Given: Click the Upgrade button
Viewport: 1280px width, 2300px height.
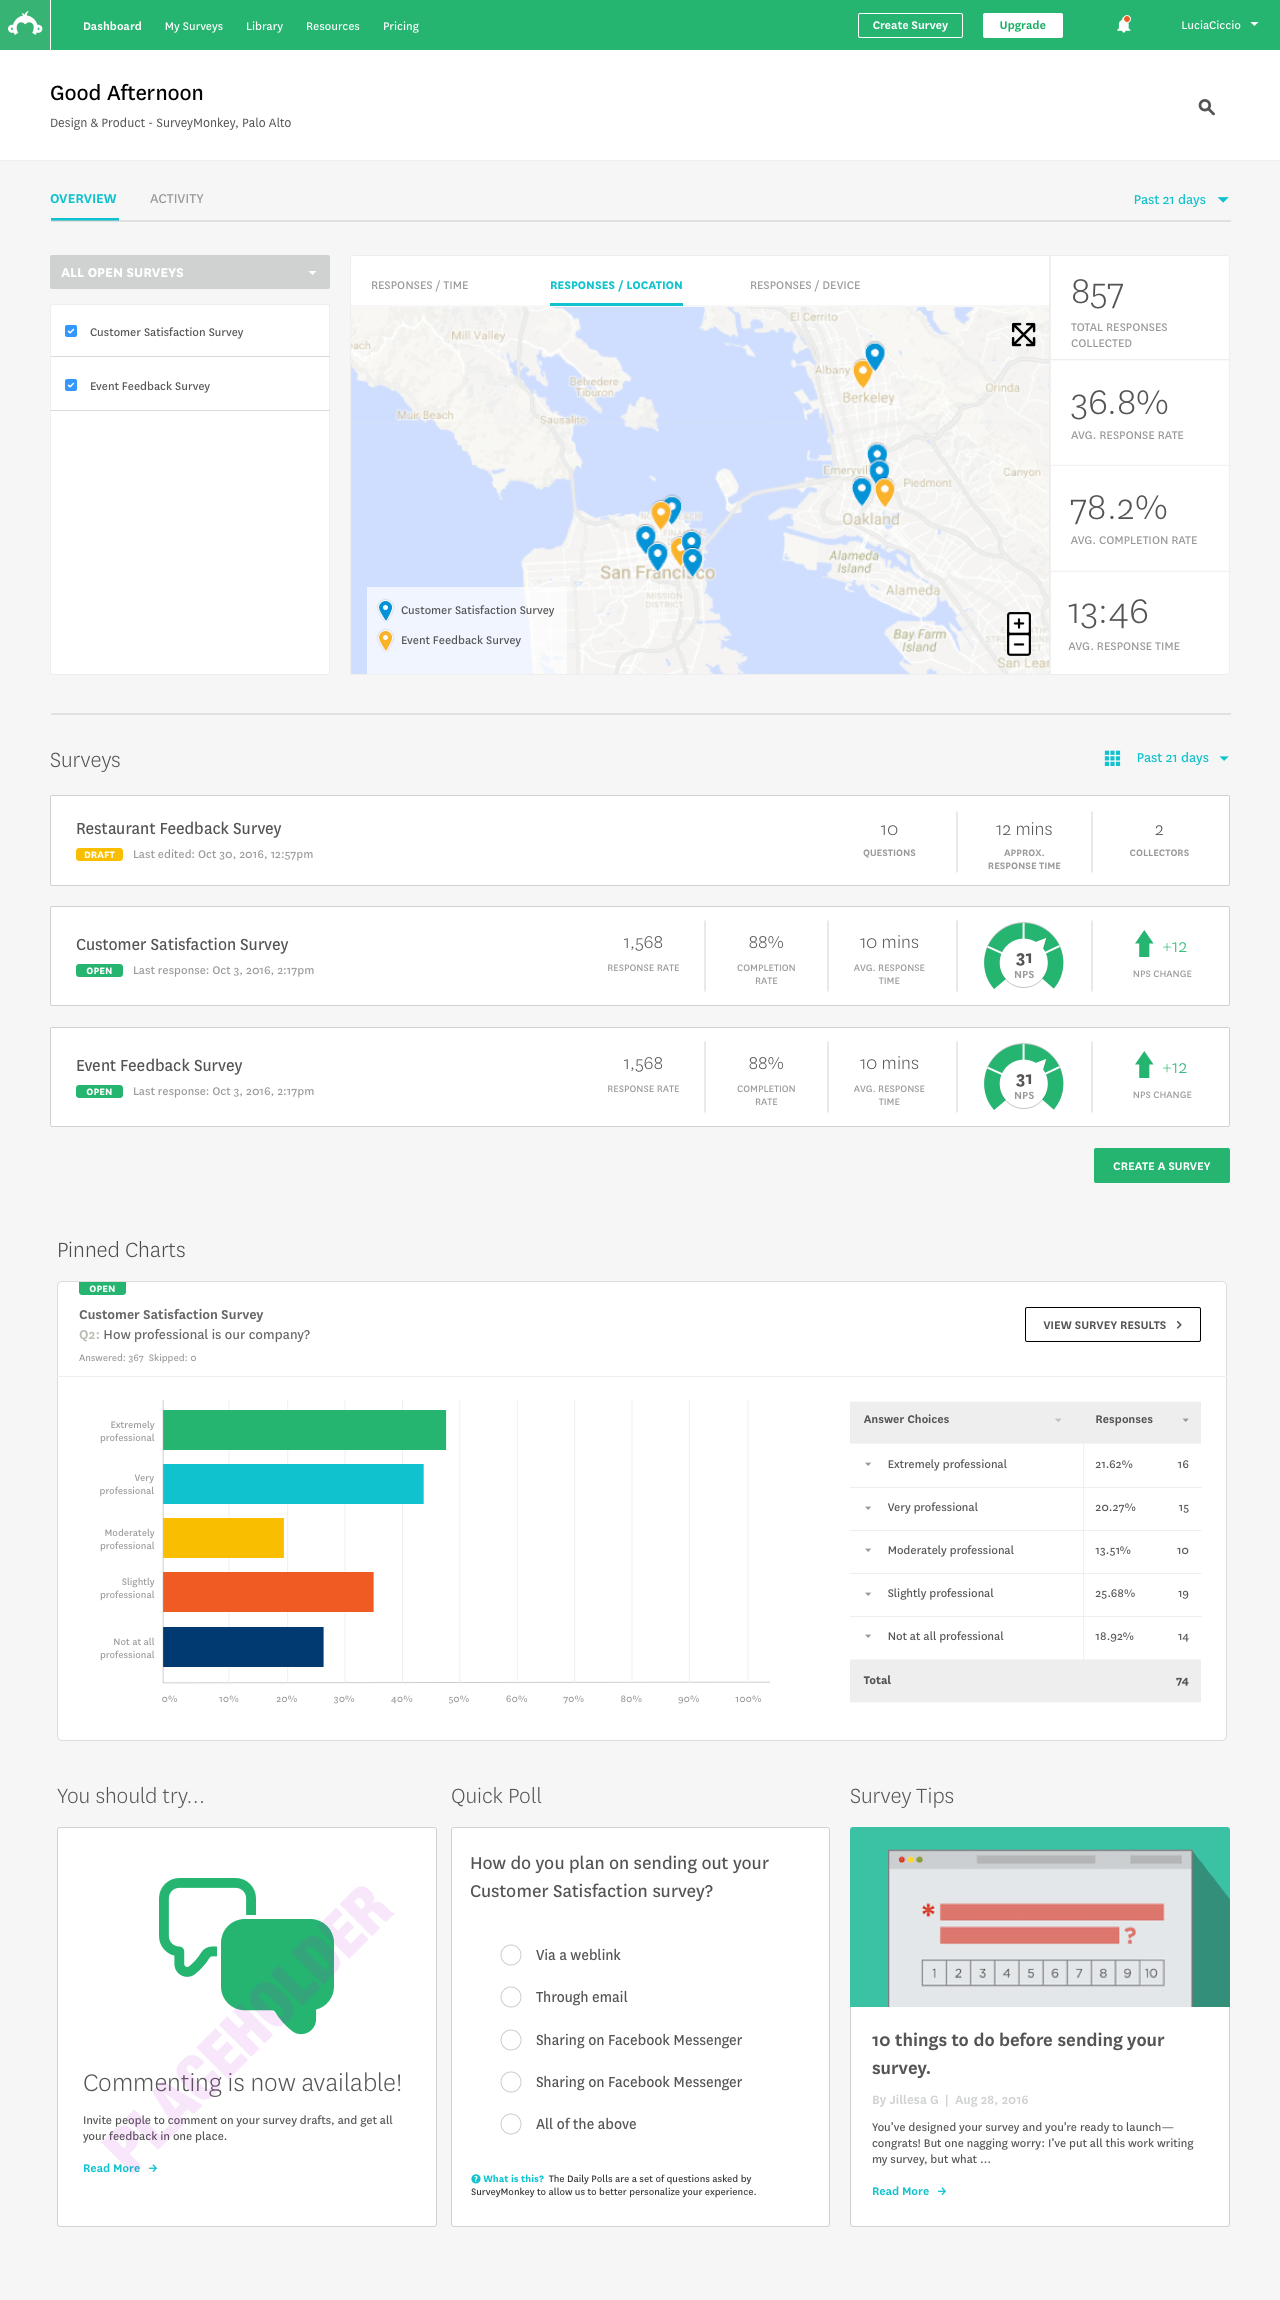Looking at the screenshot, I should [x=1023, y=25].
